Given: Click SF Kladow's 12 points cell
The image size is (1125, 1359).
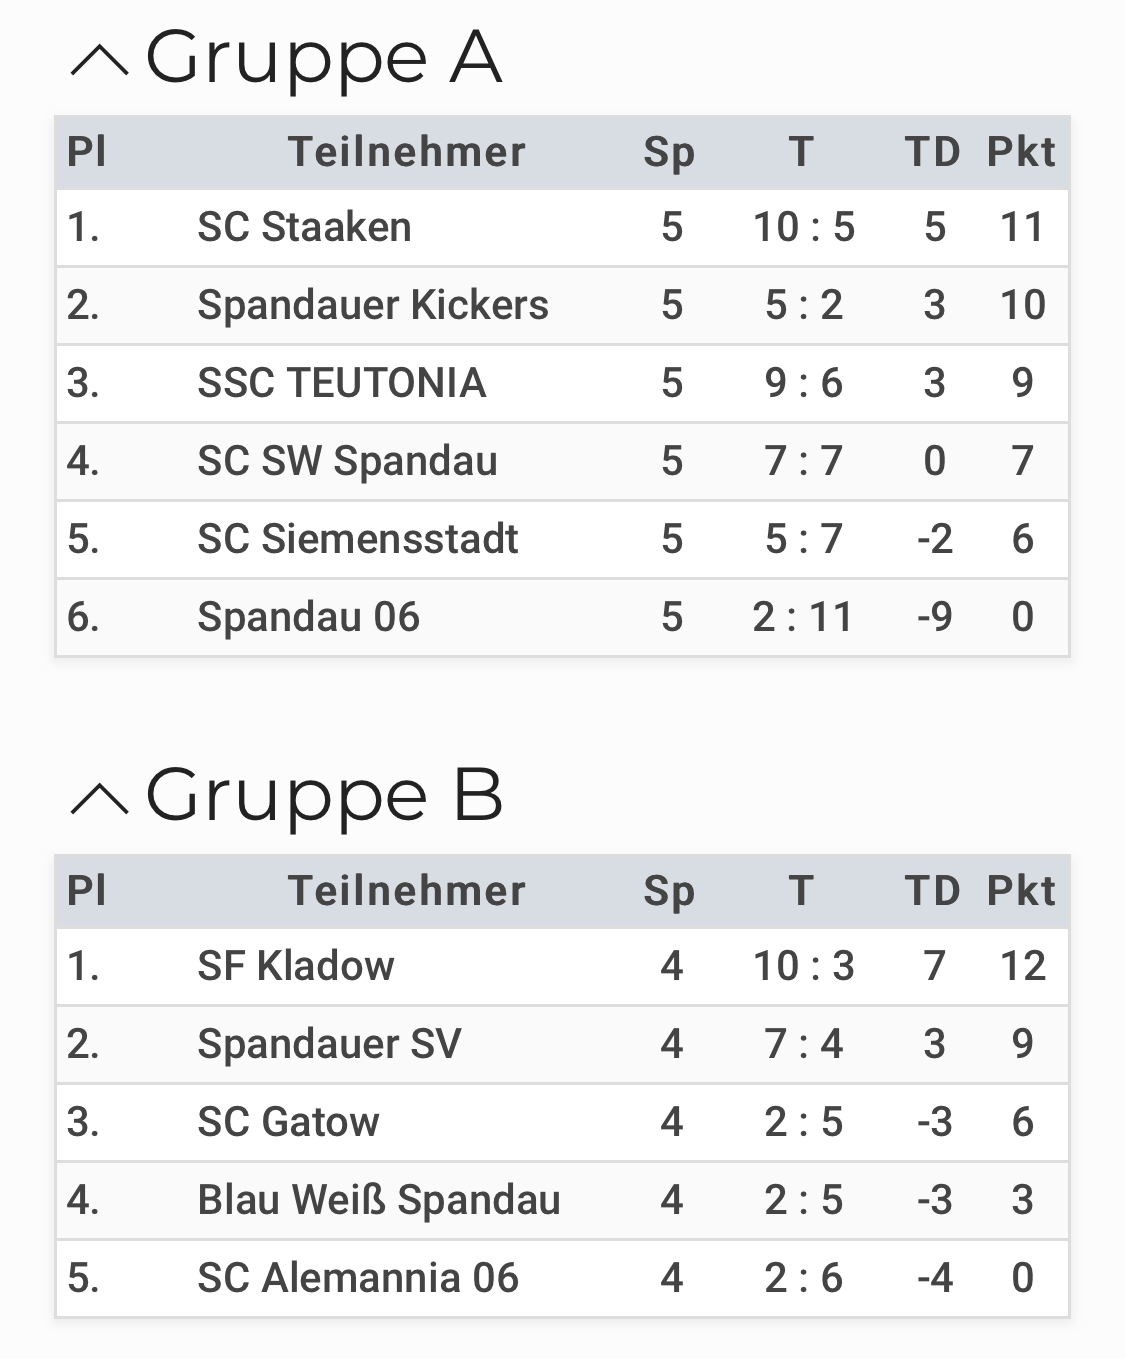Looking at the screenshot, I should click(1022, 967).
